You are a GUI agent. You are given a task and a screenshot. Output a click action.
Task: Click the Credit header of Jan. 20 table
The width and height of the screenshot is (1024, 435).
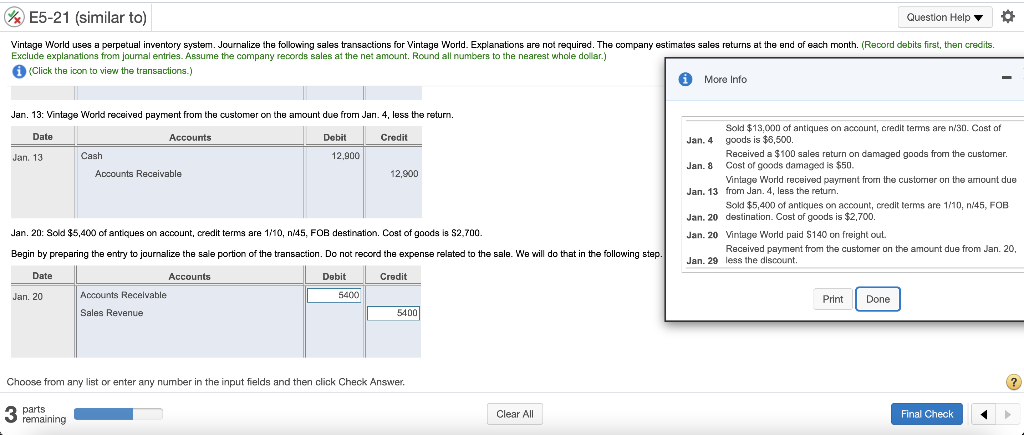pos(393,276)
